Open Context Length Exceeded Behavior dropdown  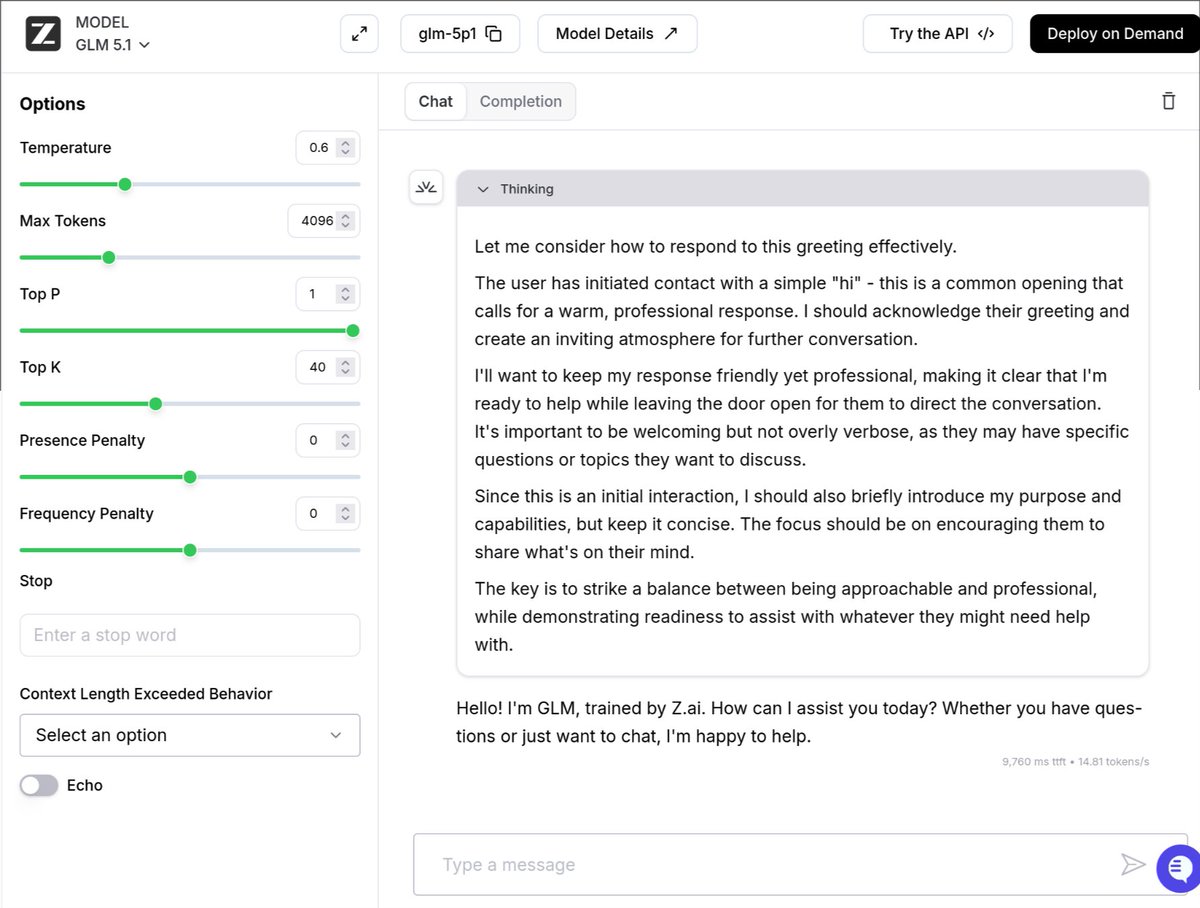(x=190, y=735)
